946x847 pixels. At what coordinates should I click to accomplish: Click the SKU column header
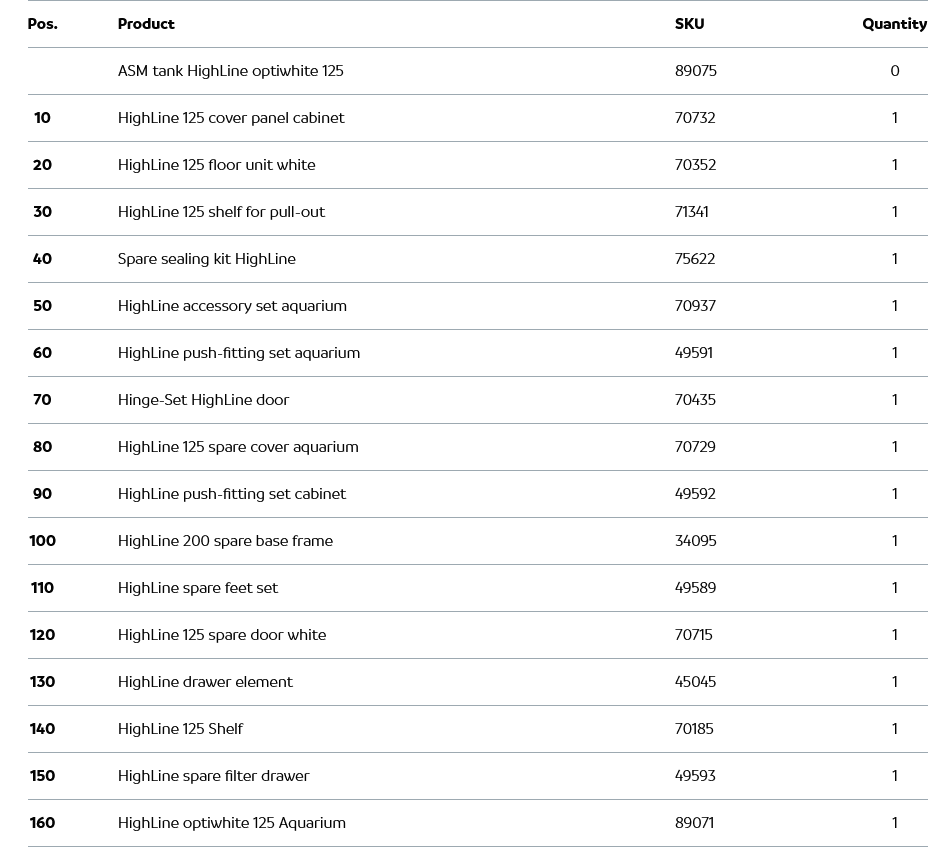[x=689, y=24]
